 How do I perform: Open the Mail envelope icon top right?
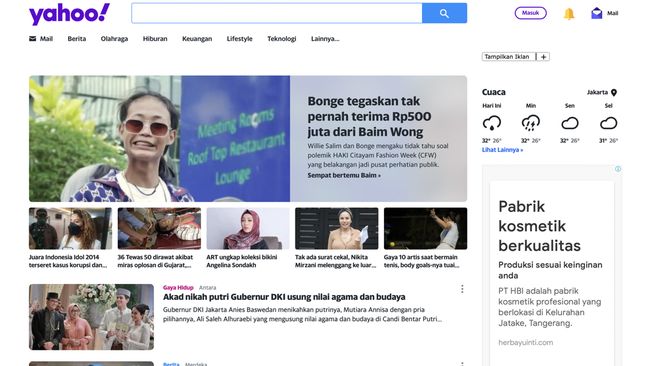point(597,13)
